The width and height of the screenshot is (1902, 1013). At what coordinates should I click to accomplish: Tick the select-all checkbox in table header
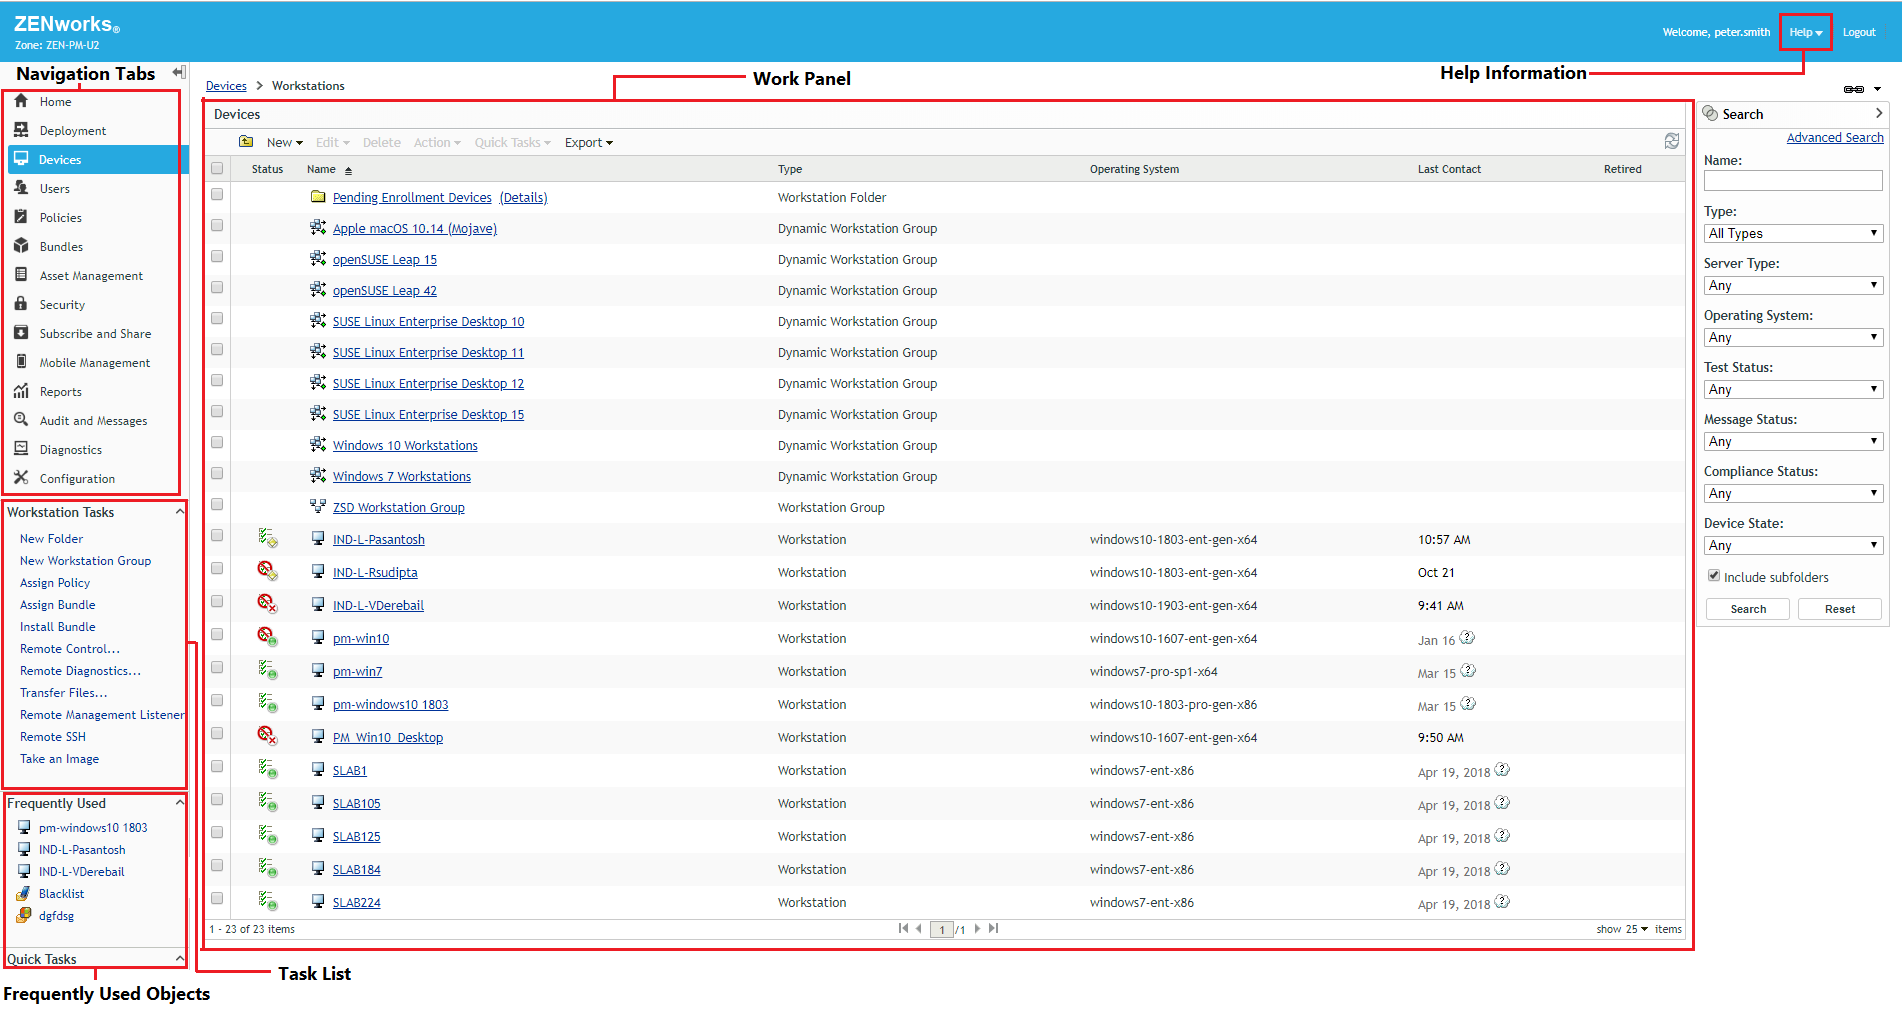coord(217,169)
